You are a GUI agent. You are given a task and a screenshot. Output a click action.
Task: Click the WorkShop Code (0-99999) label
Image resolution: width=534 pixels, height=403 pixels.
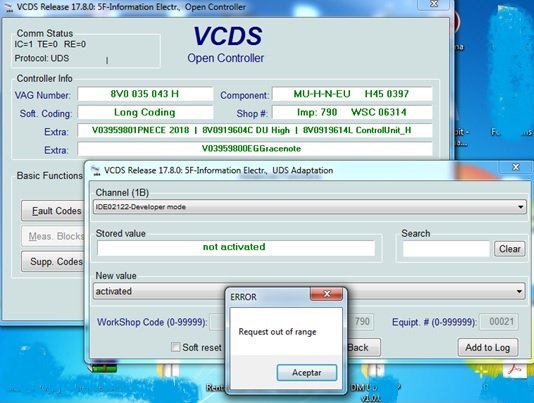[152, 322]
